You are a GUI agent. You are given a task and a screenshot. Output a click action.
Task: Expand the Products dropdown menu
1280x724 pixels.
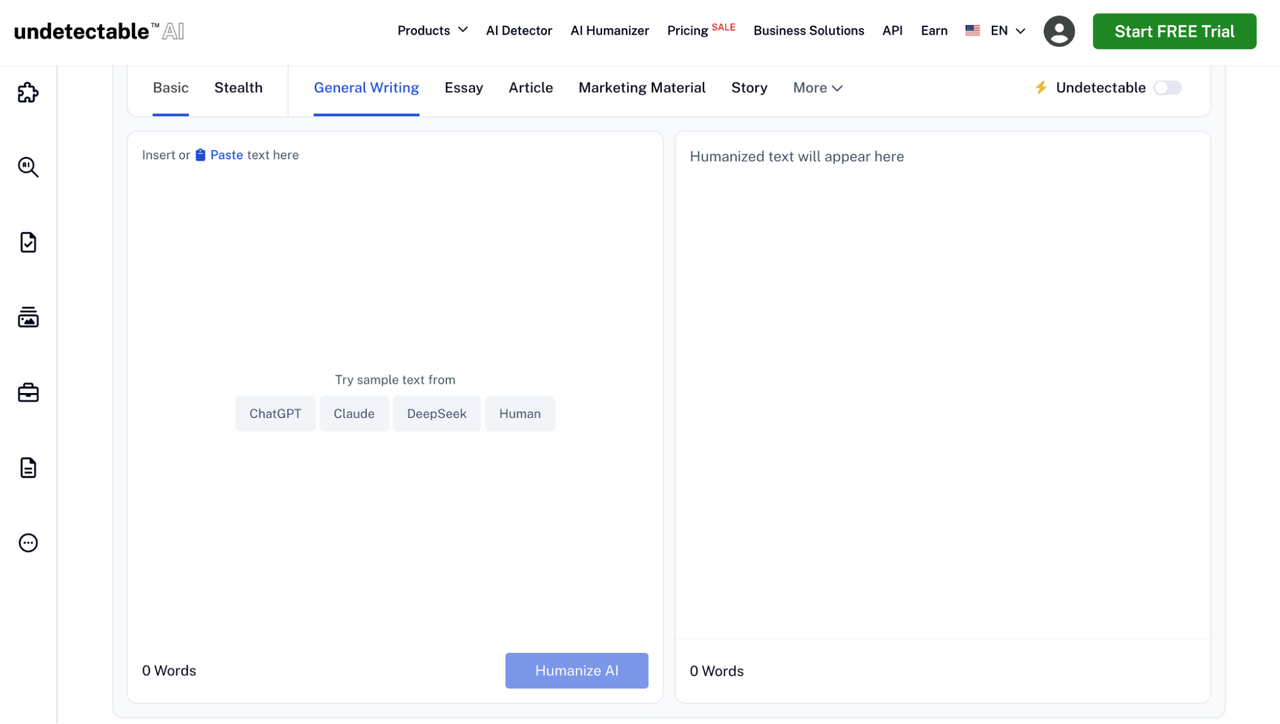point(432,31)
